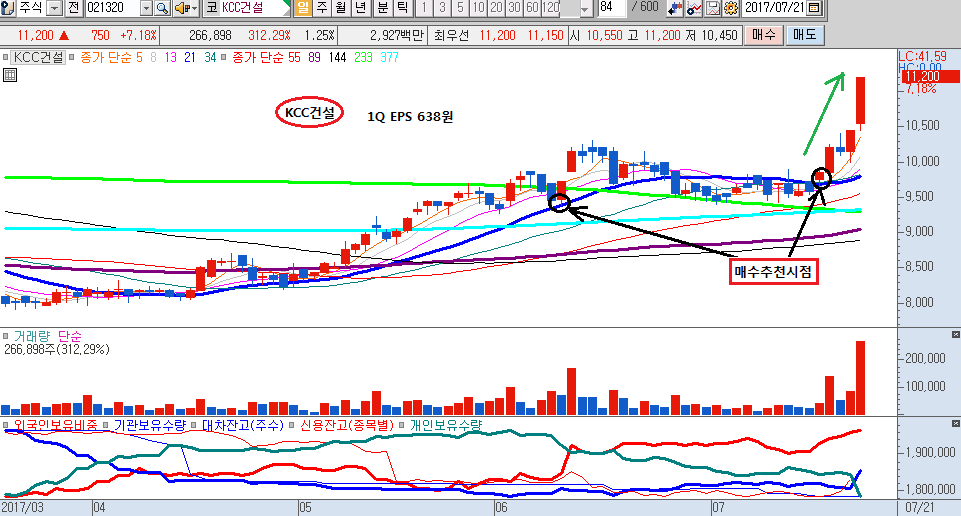Click the moving average 21 label
961x516 pixels.
coord(190,58)
